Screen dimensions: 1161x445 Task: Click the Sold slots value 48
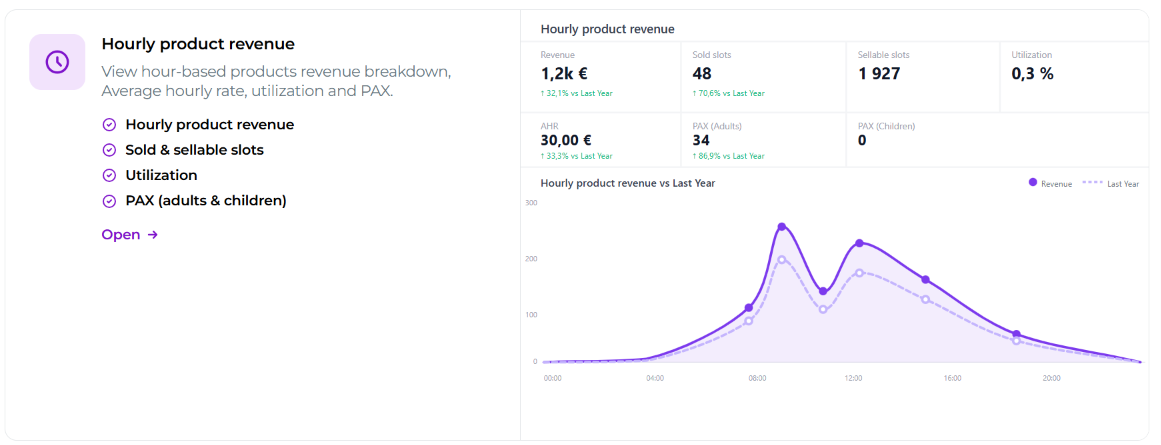702,73
